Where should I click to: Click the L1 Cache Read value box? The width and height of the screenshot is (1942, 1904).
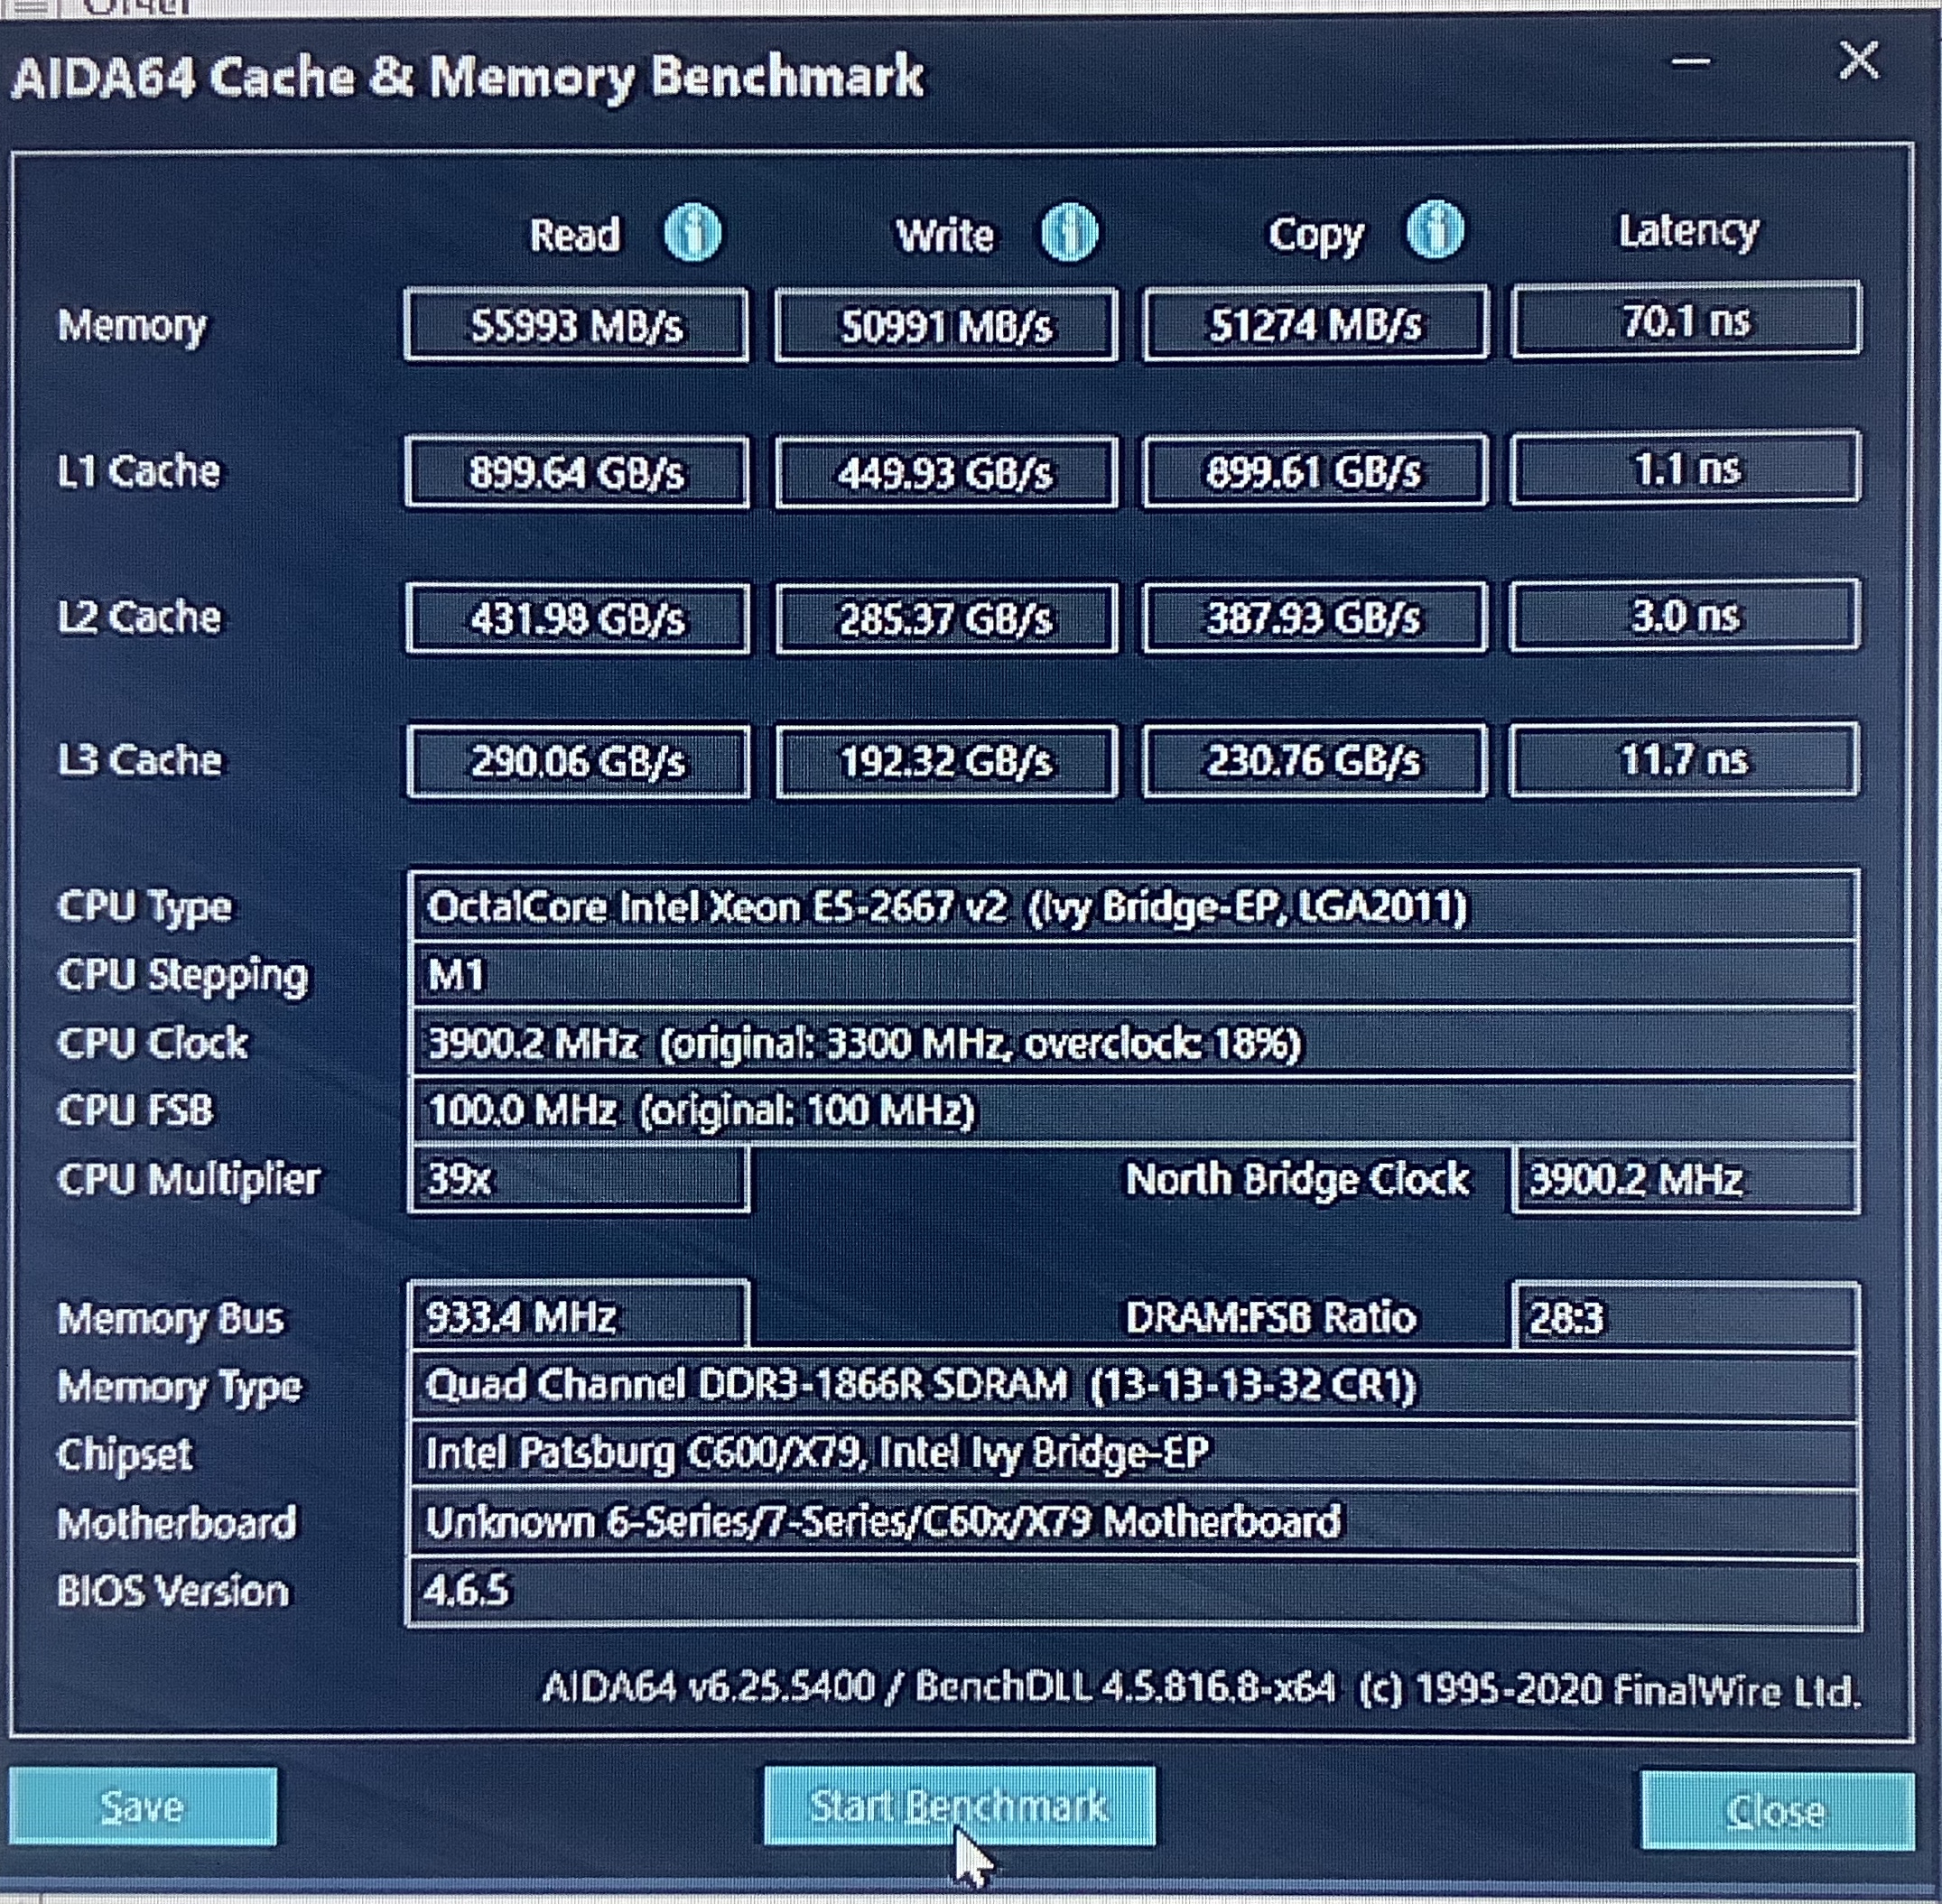[576, 472]
